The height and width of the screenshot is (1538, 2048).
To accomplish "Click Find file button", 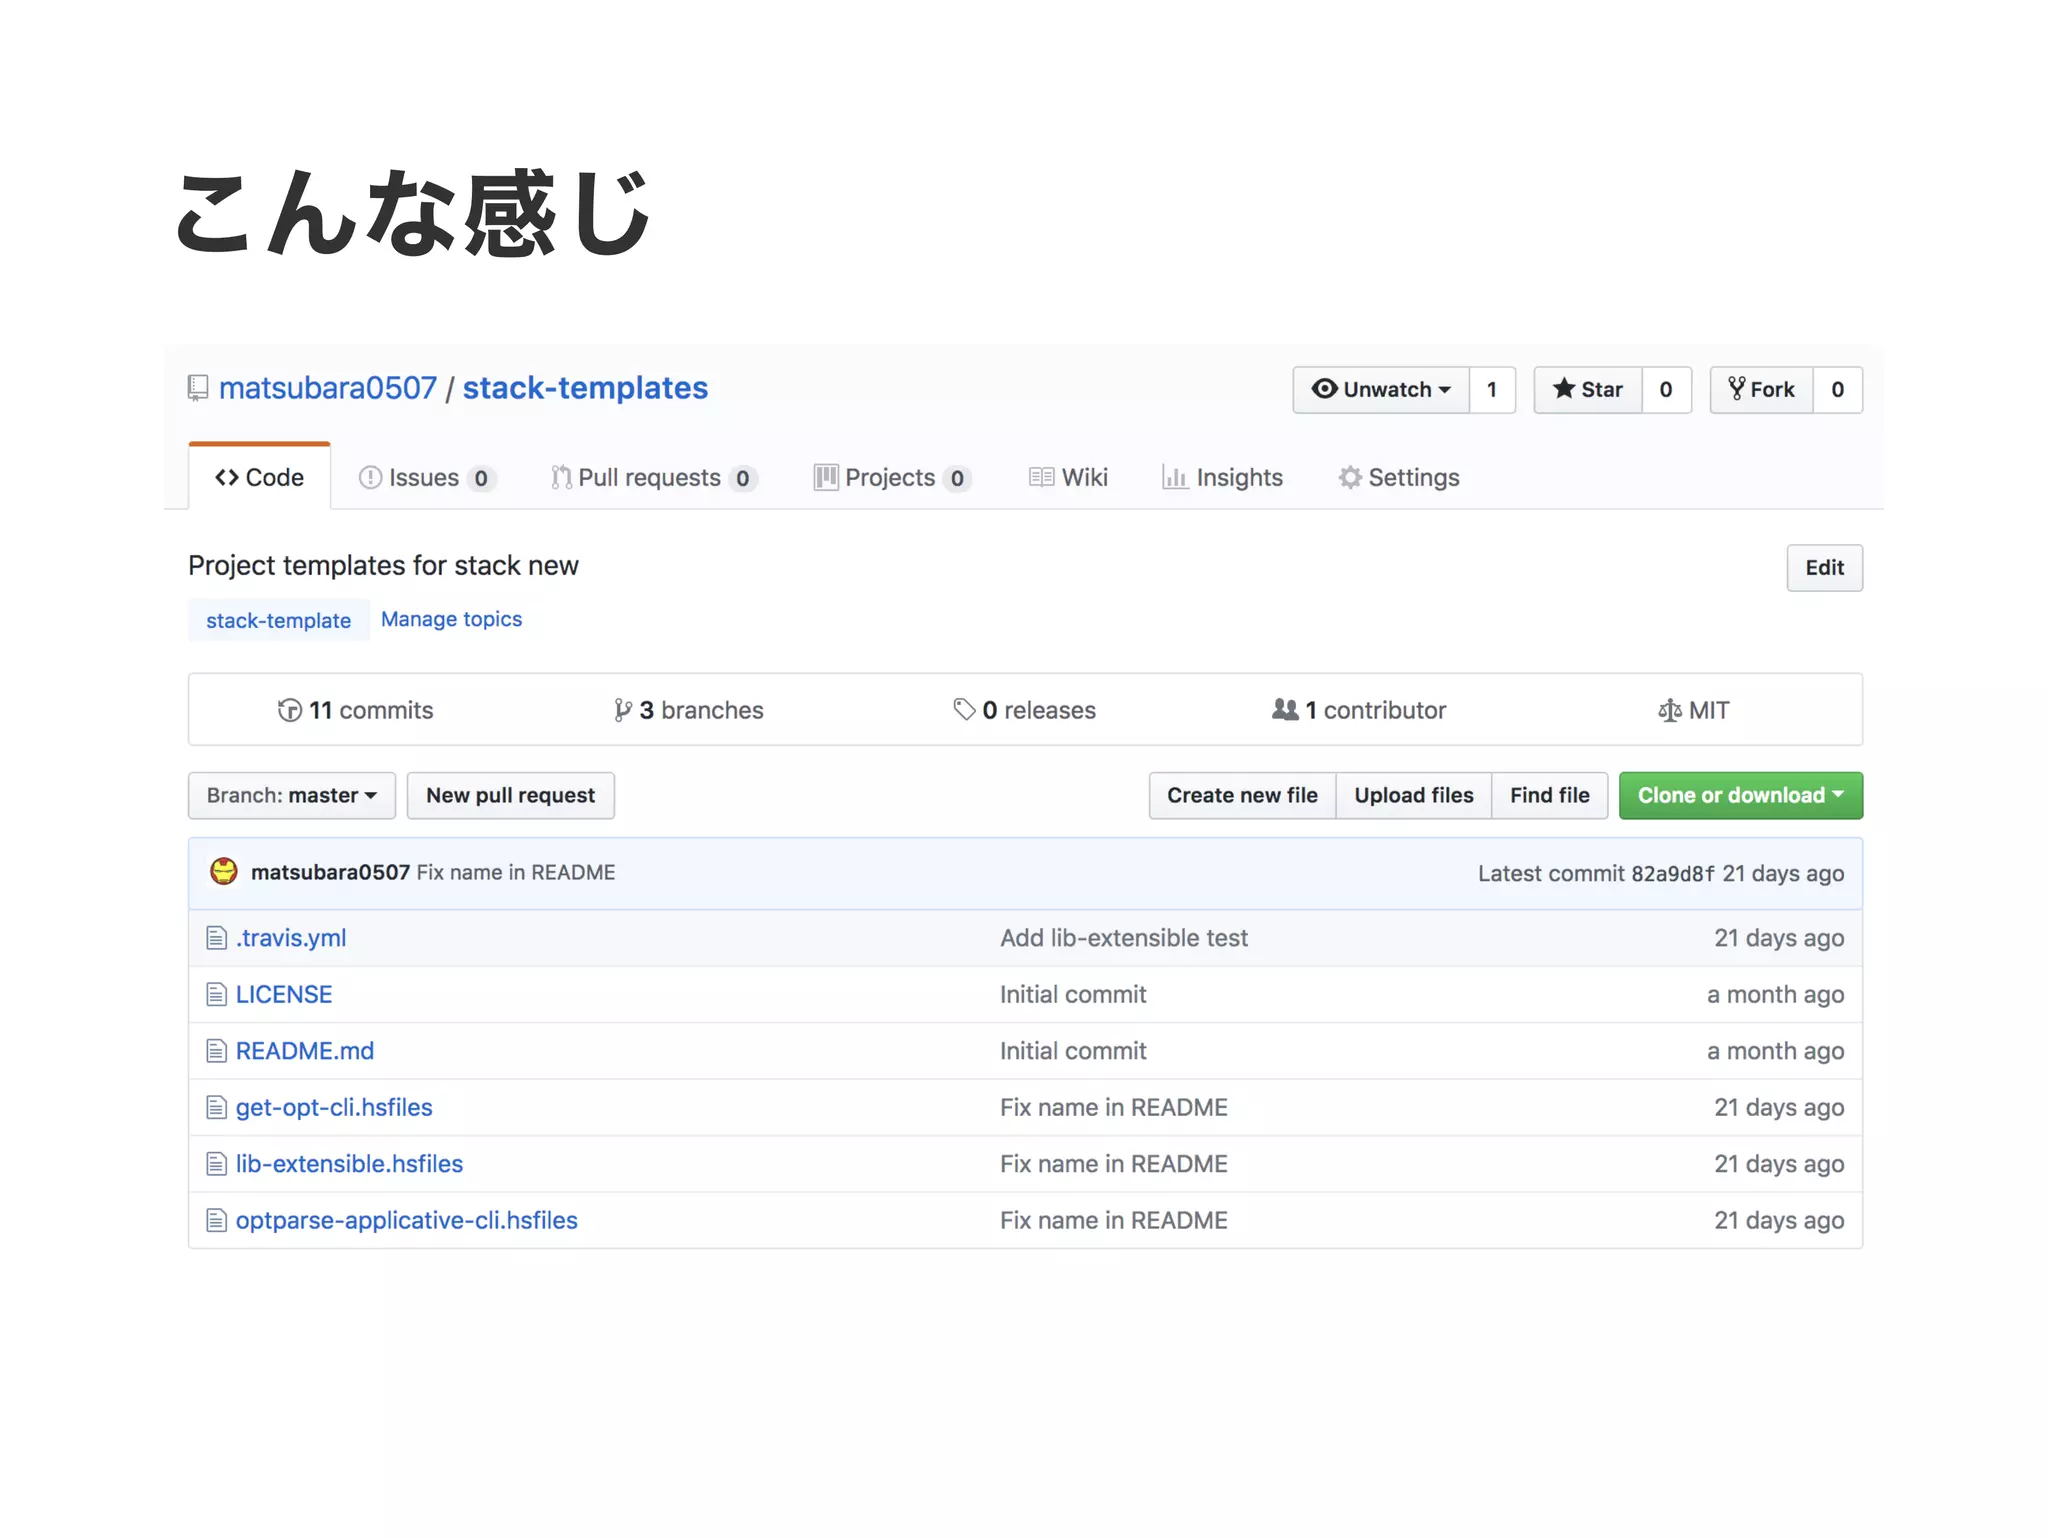I will click(1550, 796).
